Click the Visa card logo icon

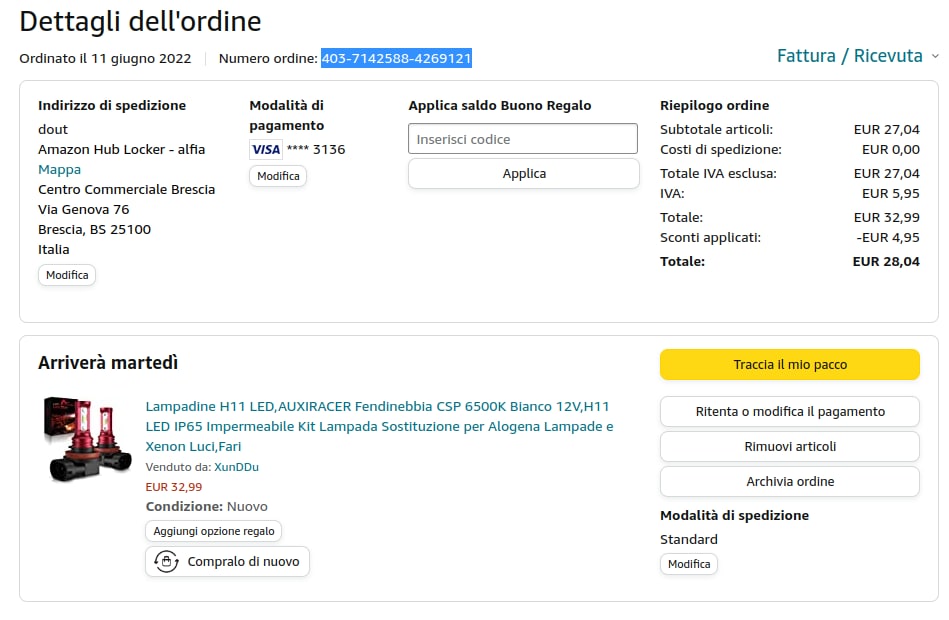(266, 150)
